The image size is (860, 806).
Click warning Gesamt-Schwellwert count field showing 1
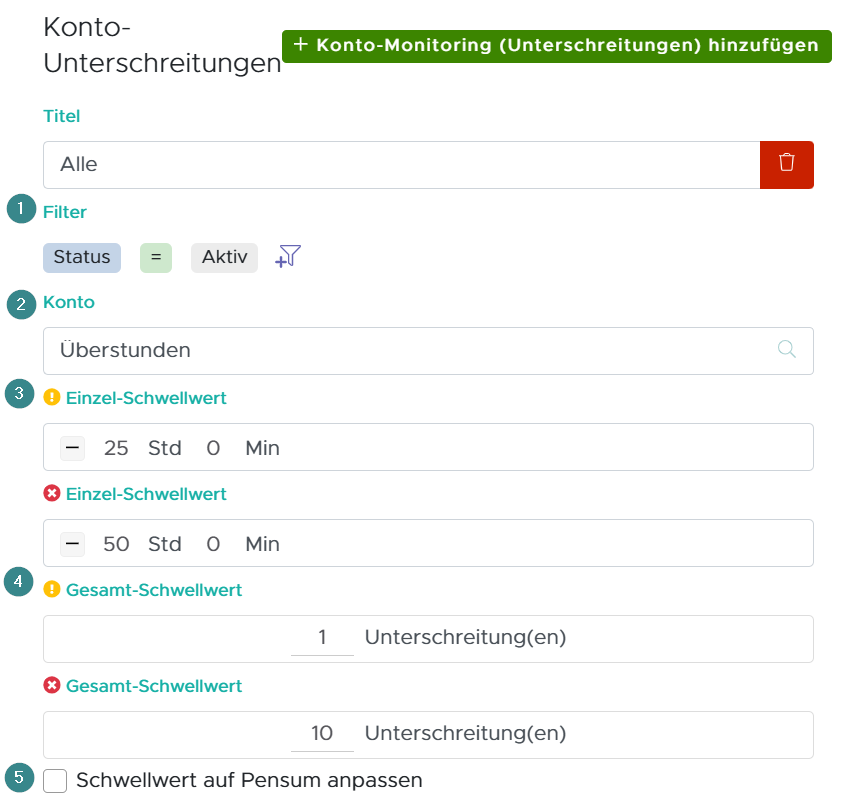(322, 638)
